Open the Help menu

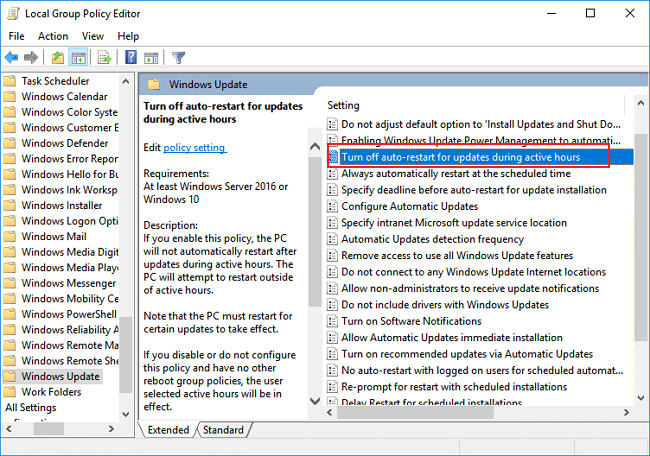coord(128,36)
